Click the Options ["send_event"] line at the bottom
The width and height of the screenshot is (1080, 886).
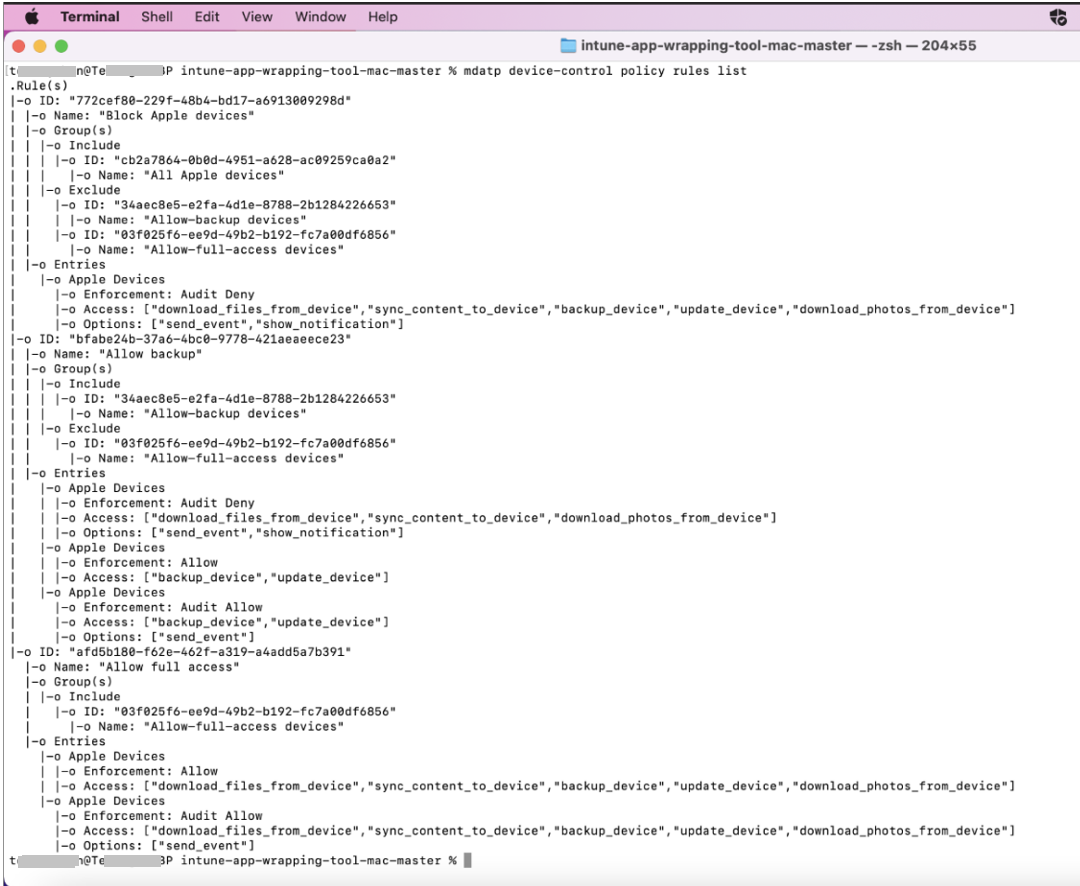(x=169, y=845)
